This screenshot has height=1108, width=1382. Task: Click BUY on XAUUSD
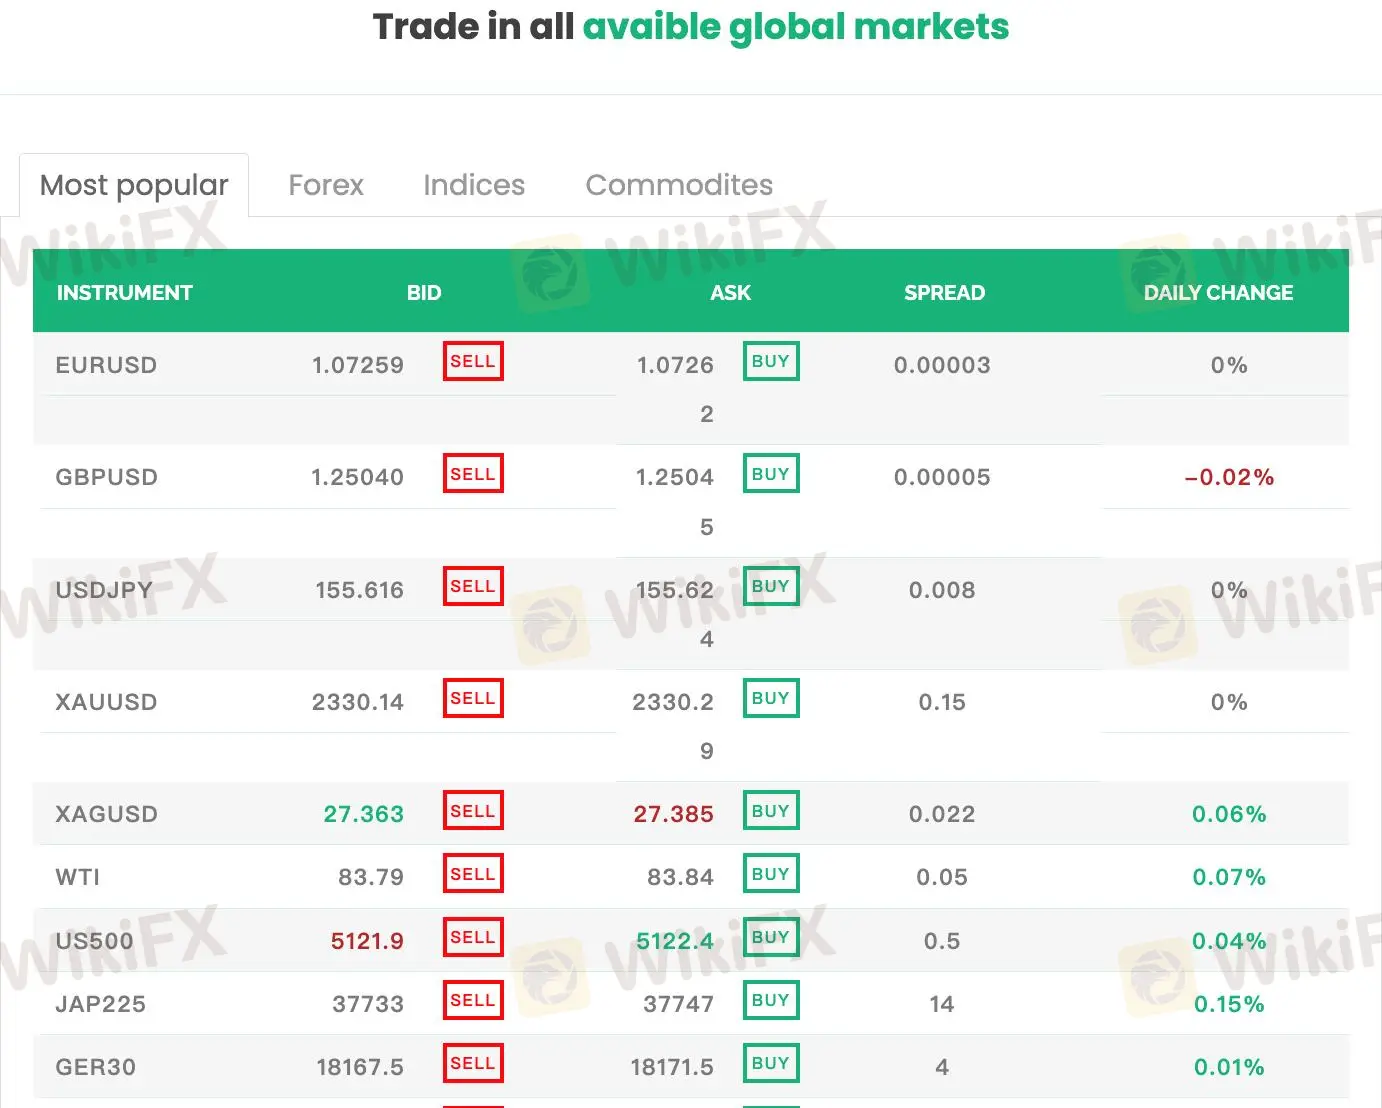pos(770,698)
